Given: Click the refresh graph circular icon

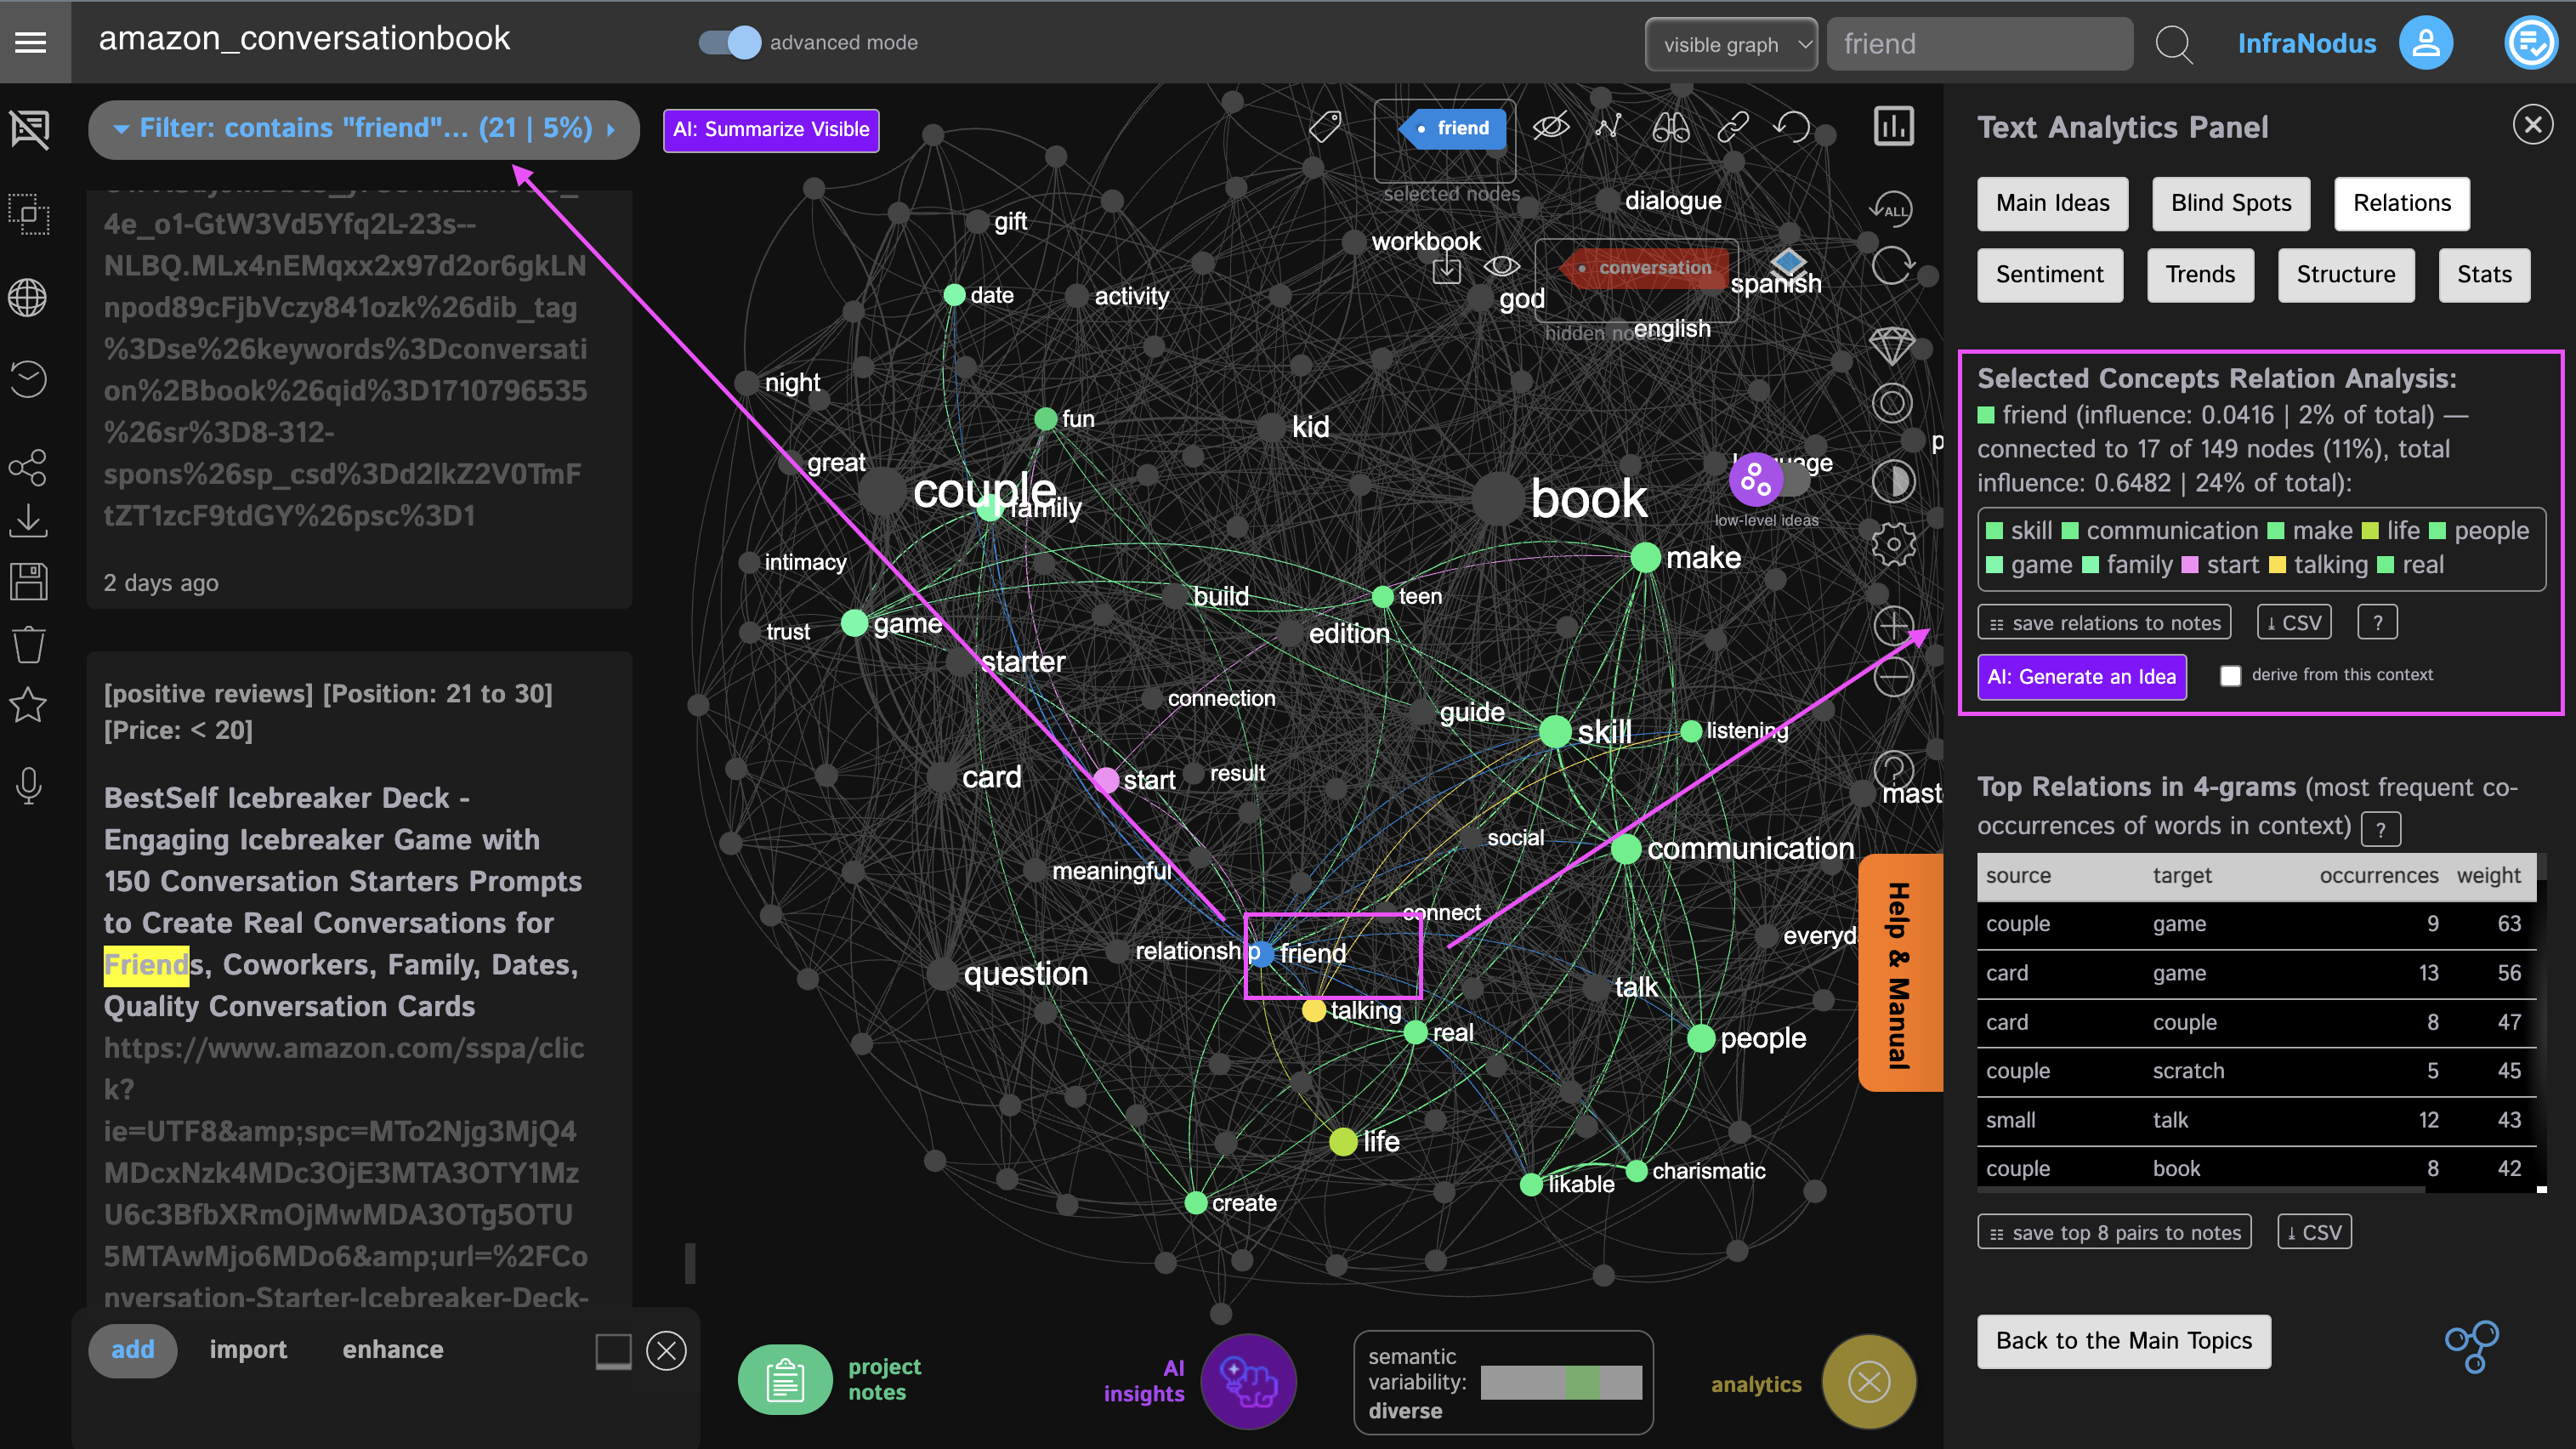Looking at the screenshot, I should (1892, 266).
